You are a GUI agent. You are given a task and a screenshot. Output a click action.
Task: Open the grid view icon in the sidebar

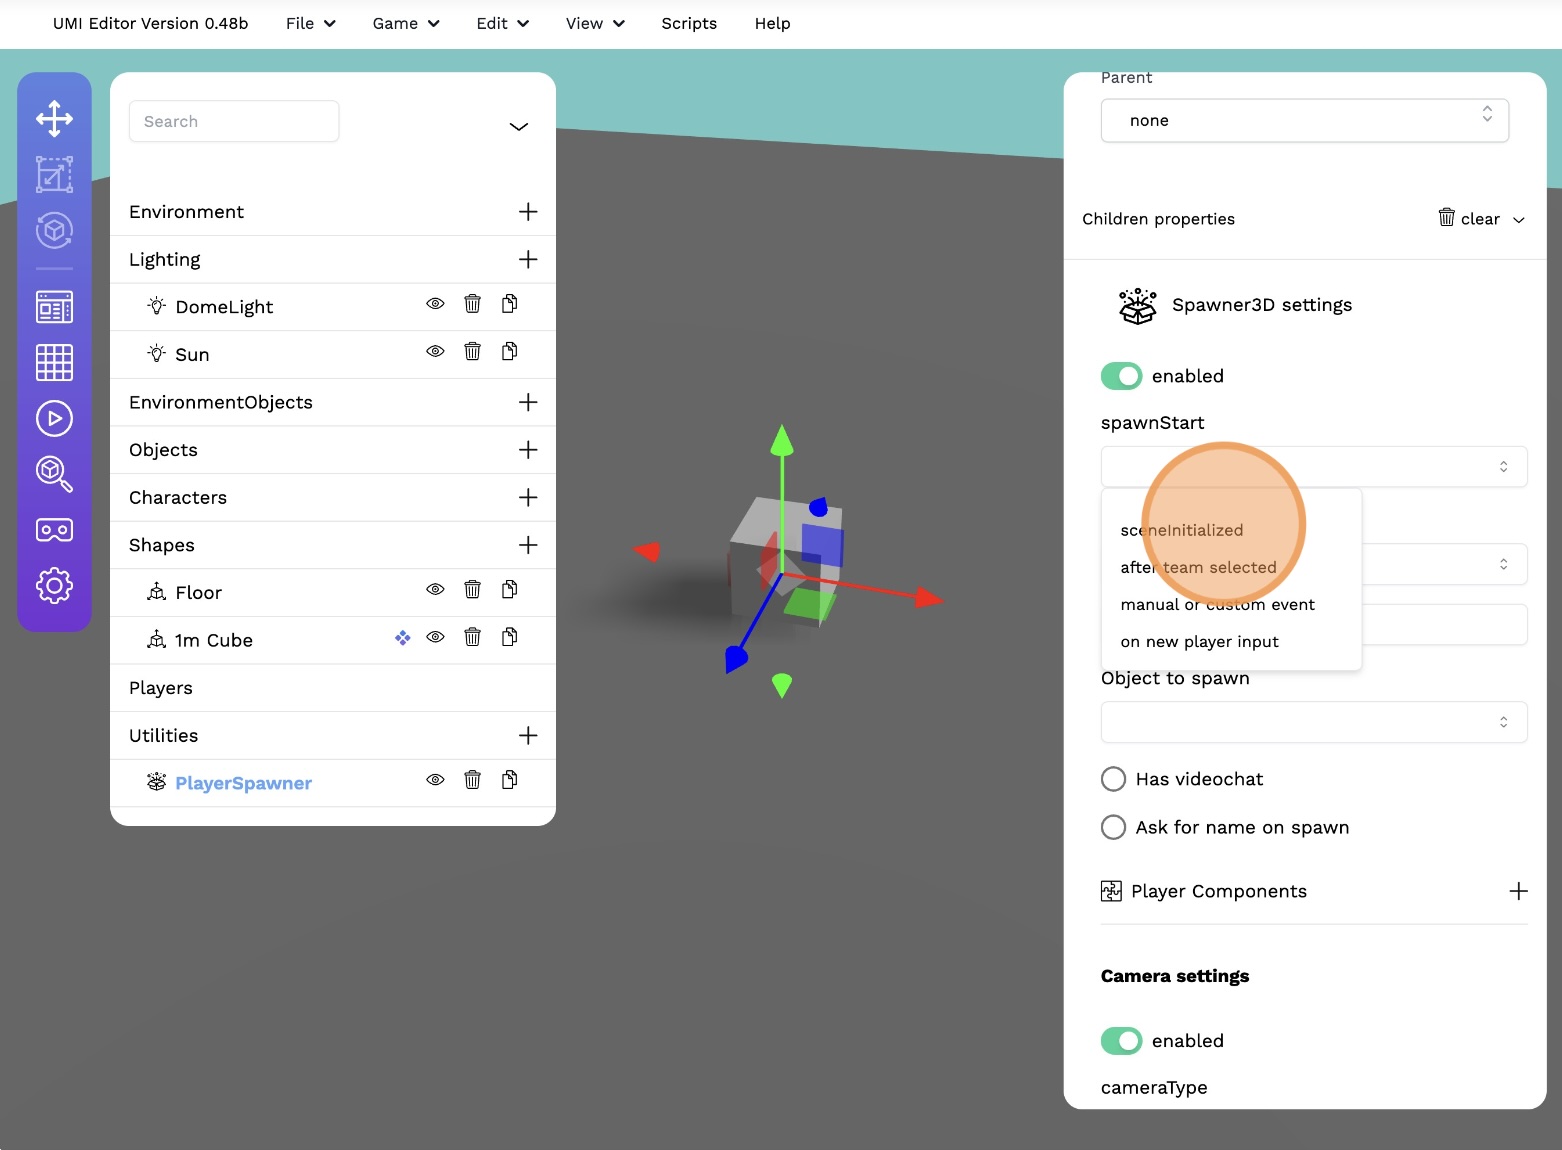pos(54,362)
